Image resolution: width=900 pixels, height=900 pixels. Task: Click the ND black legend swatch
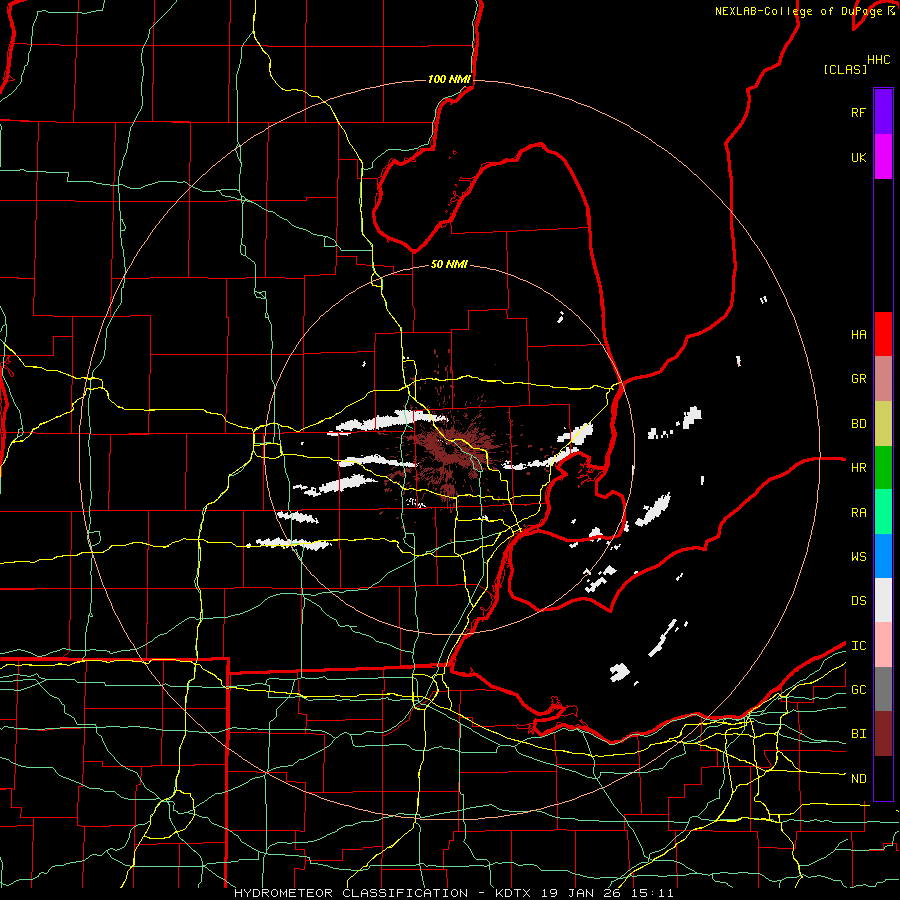[x=883, y=778]
